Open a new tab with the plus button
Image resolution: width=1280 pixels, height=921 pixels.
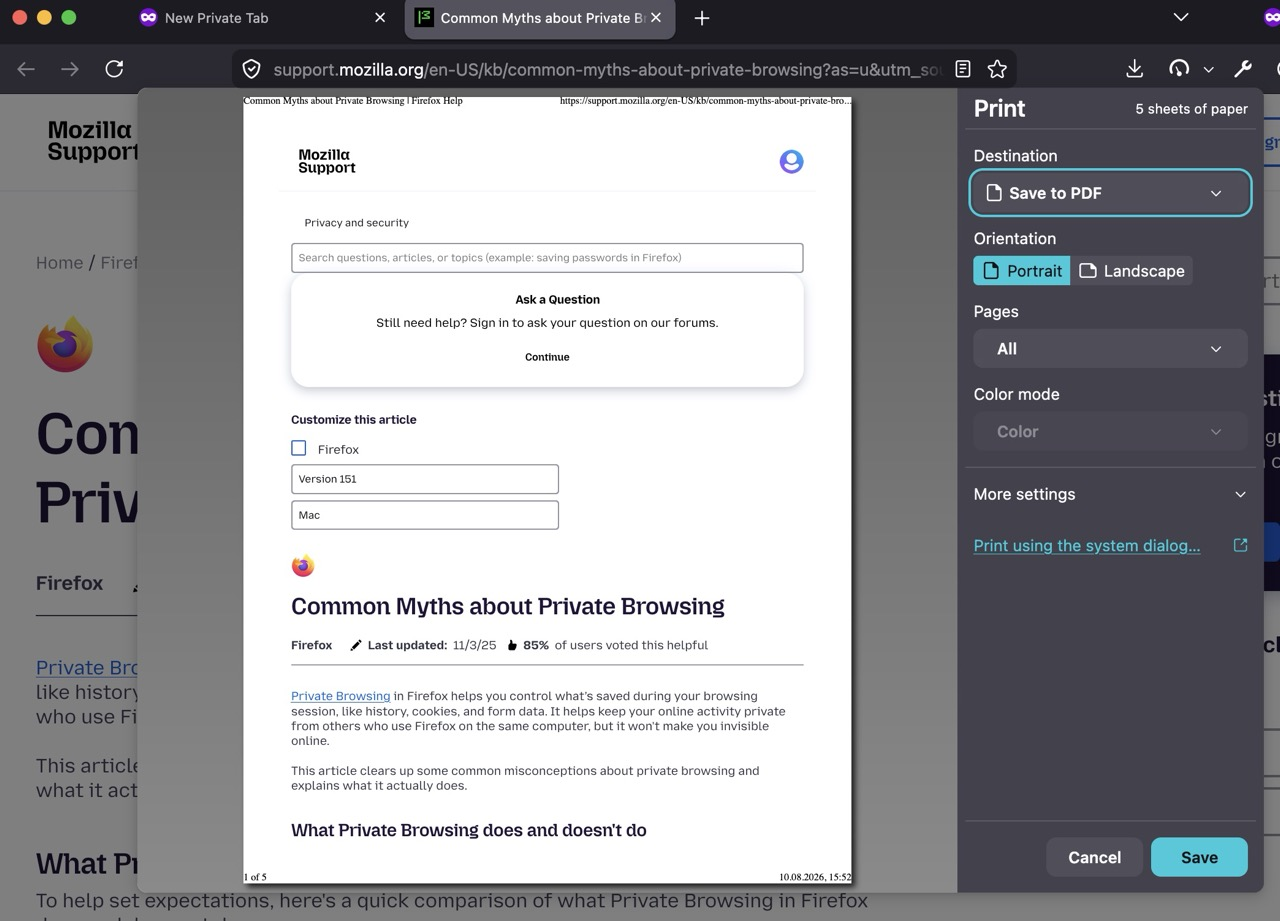[x=702, y=18]
